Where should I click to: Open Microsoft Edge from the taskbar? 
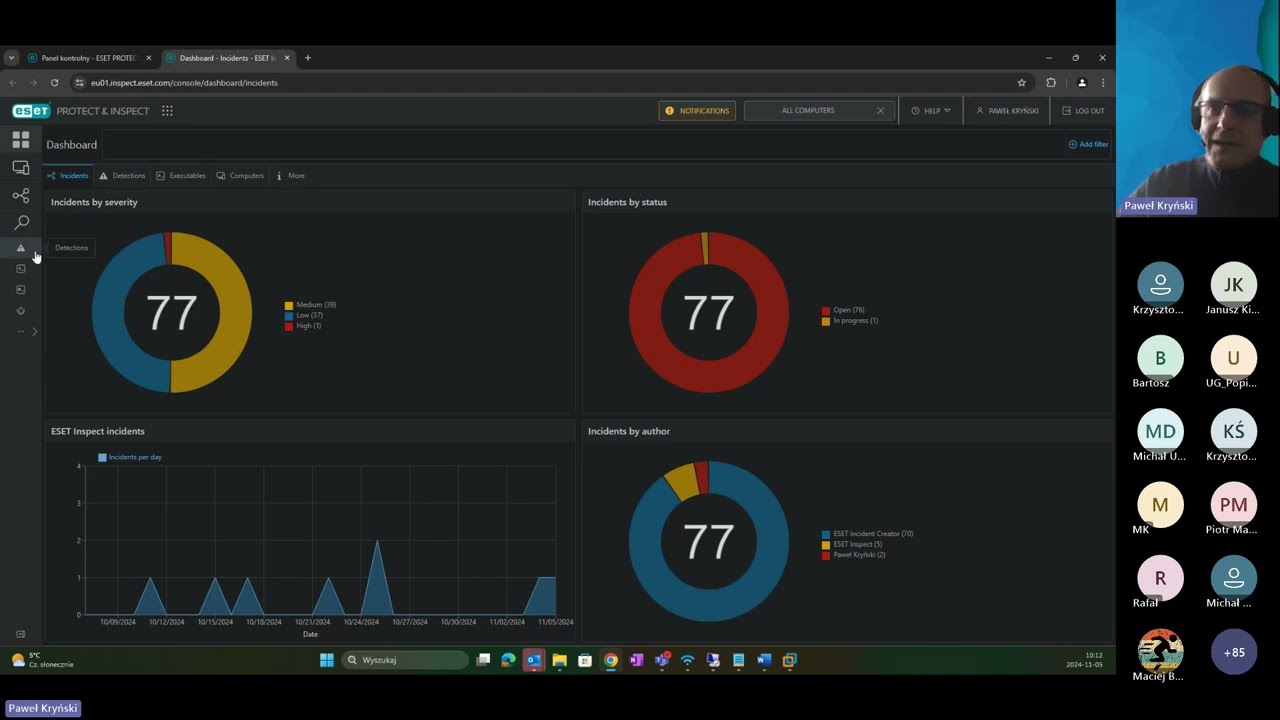508,660
